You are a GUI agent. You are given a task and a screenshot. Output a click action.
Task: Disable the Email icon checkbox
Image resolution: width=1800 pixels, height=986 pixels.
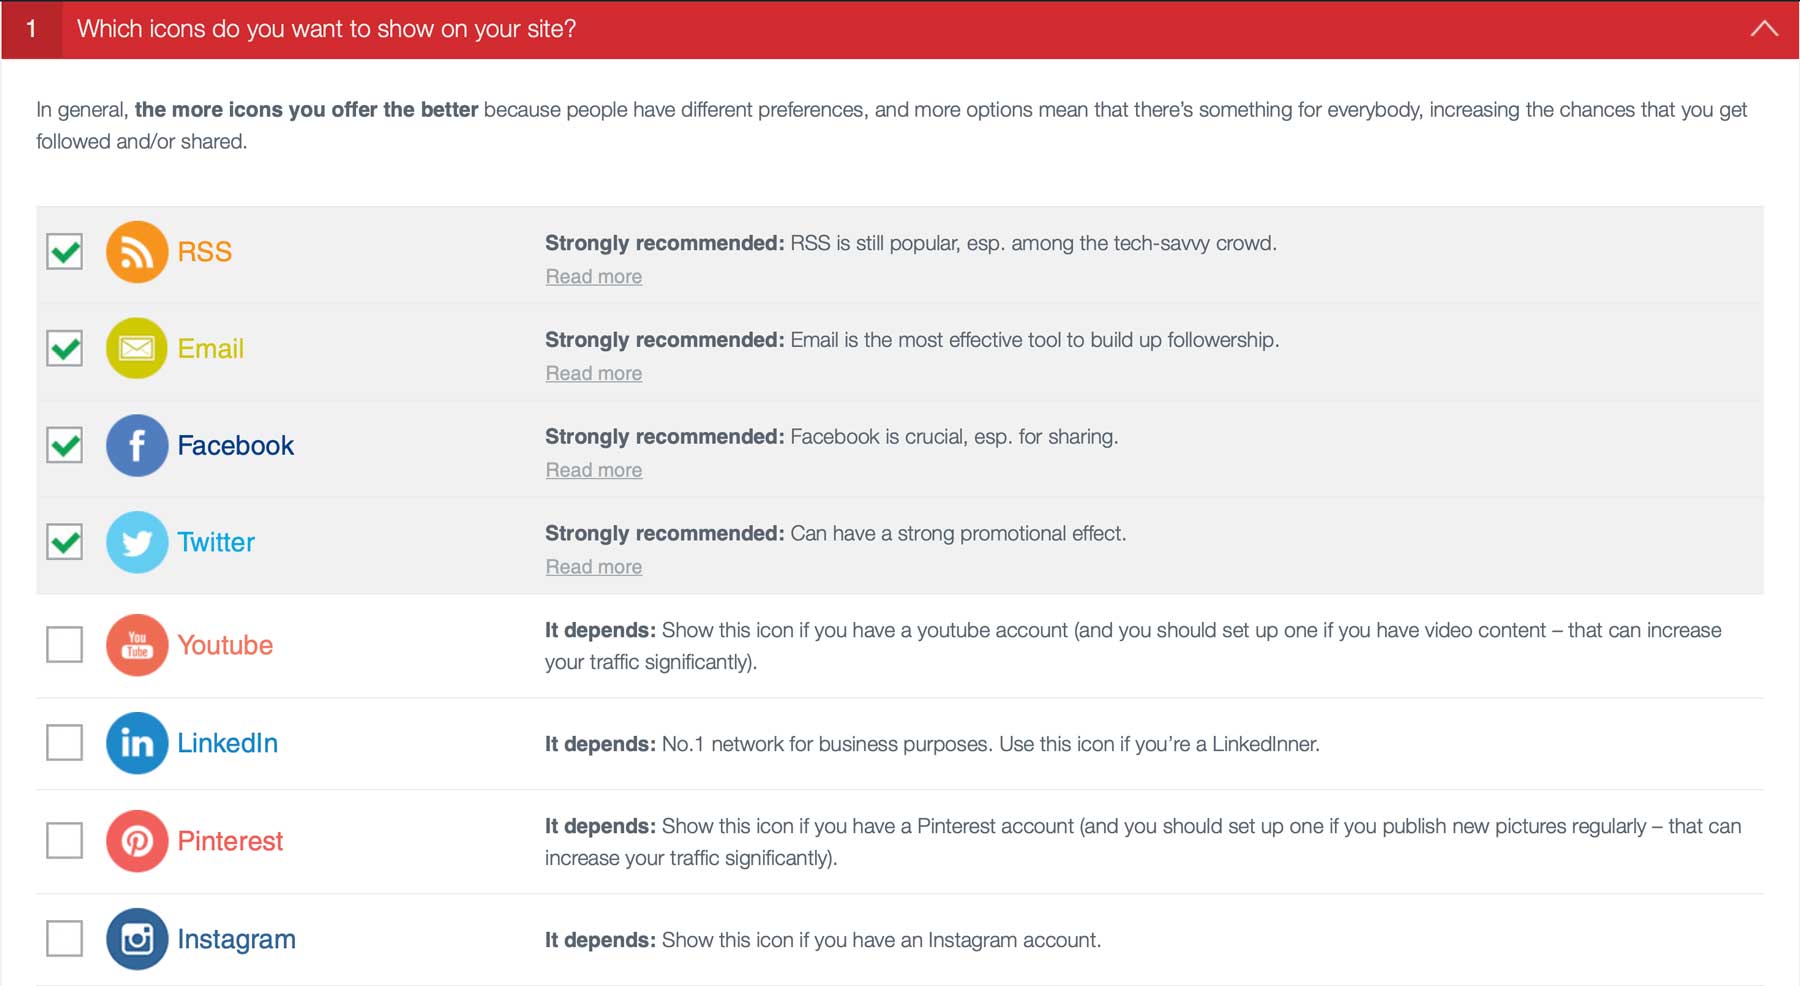point(64,349)
